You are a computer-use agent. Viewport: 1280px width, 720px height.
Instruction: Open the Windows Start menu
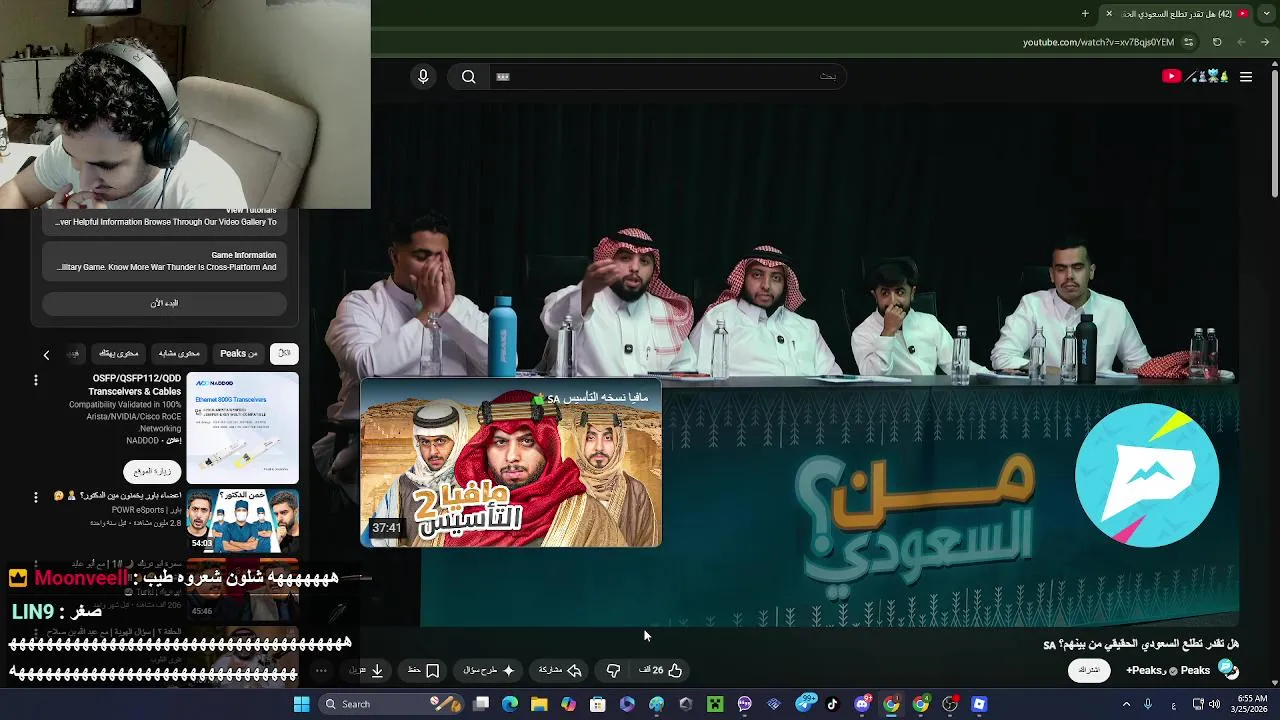pyautogui.click(x=301, y=704)
